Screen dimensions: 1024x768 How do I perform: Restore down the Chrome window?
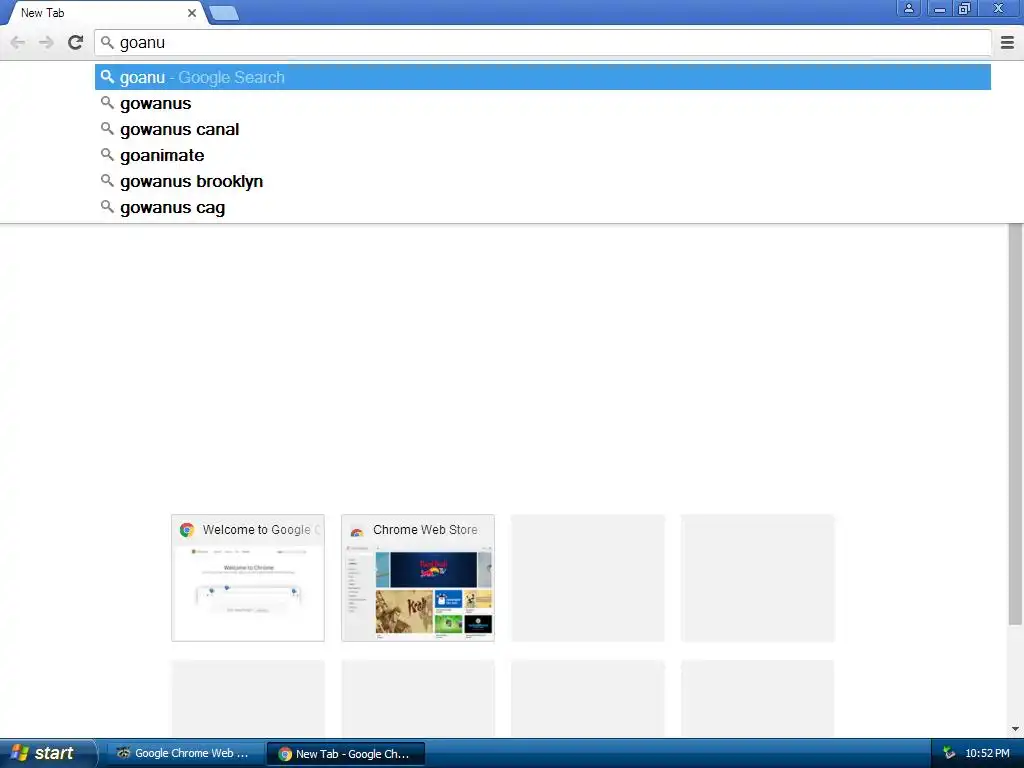965,8
